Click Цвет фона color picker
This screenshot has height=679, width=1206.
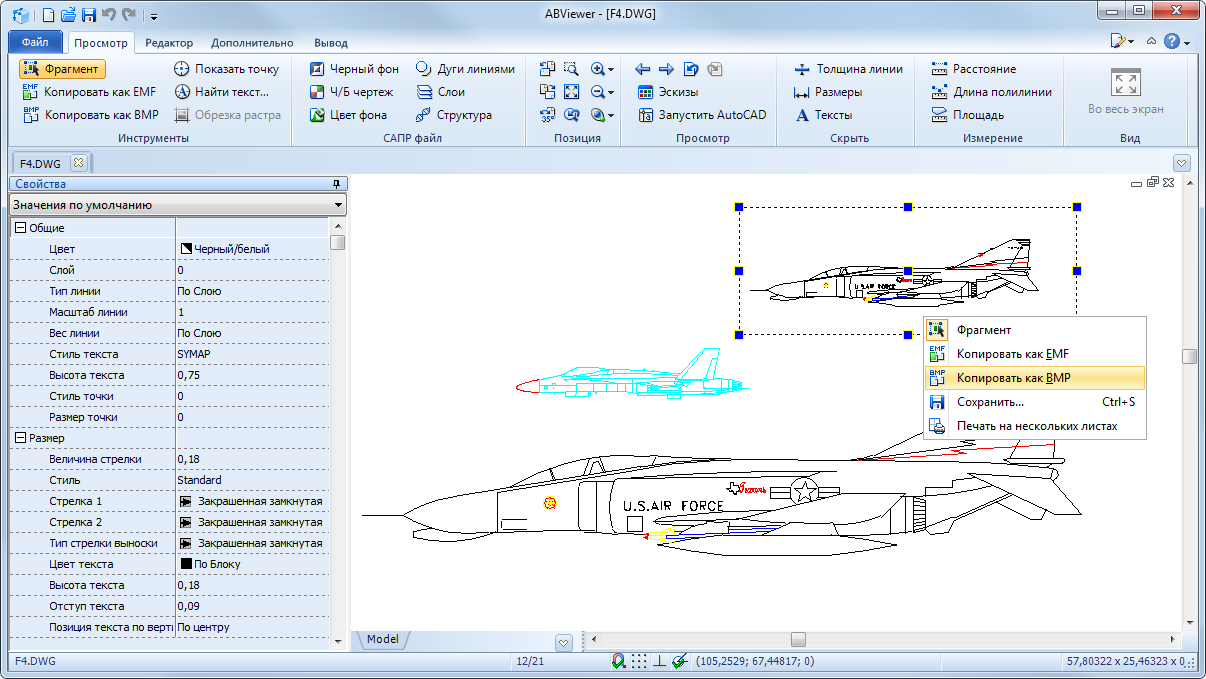click(347, 115)
